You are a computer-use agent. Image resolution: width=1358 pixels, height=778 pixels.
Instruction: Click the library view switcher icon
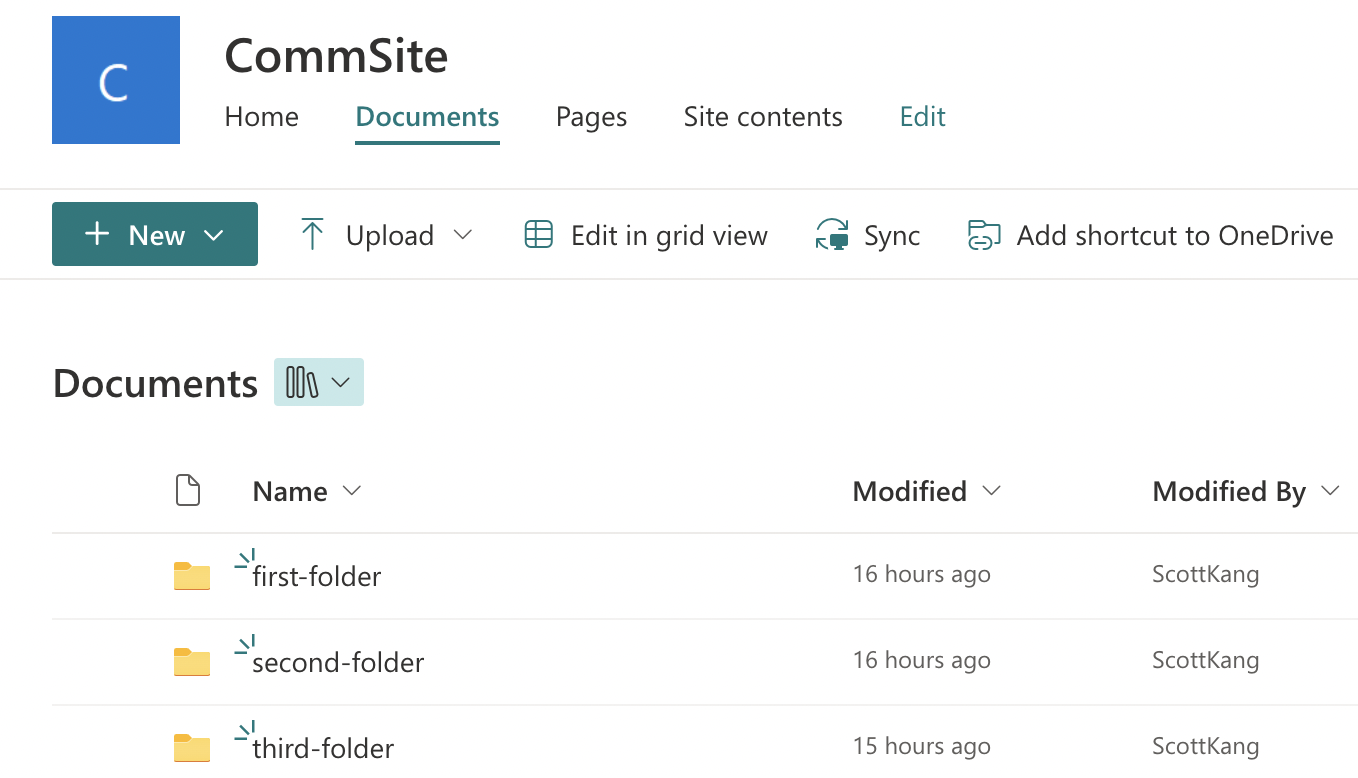click(x=302, y=382)
